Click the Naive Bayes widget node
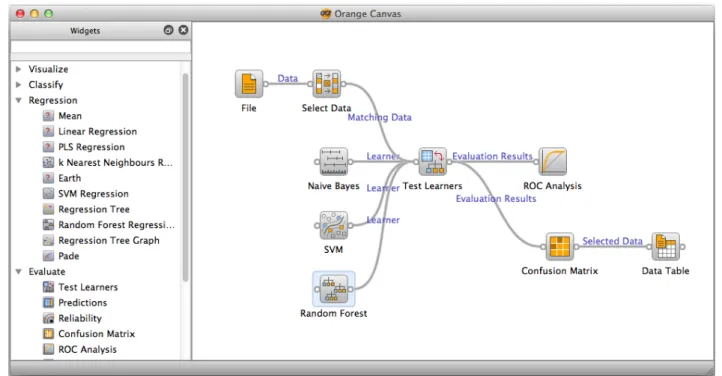The image size is (722, 376). coord(333,162)
